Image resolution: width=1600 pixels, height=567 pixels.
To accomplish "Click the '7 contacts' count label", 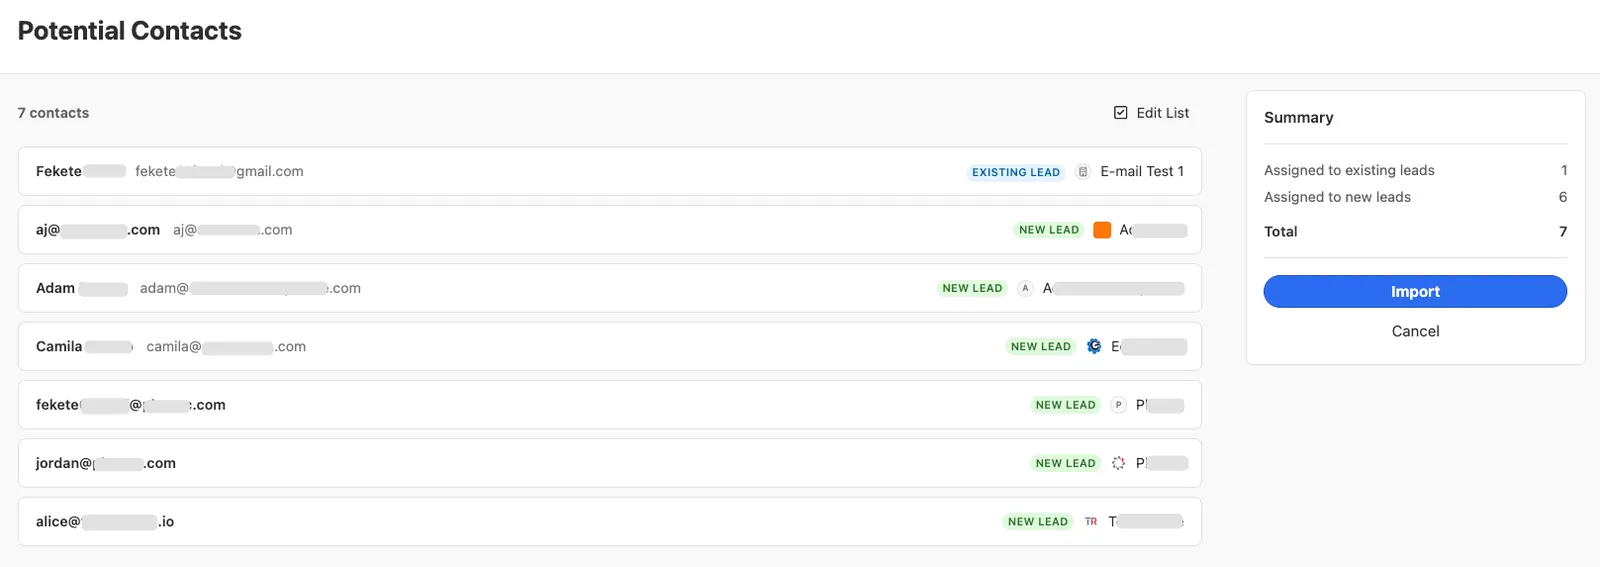I will click(53, 113).
